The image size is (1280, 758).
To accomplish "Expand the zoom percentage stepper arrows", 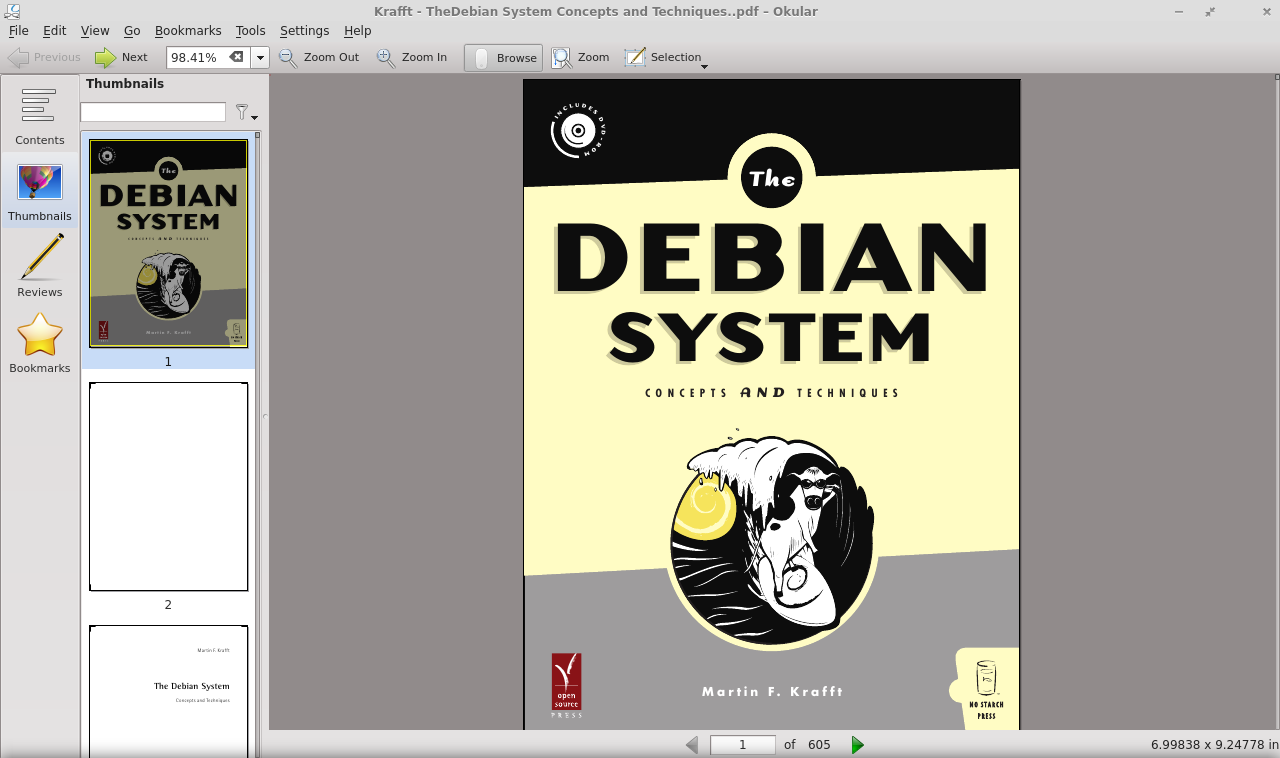I will [x=260, y=57].
